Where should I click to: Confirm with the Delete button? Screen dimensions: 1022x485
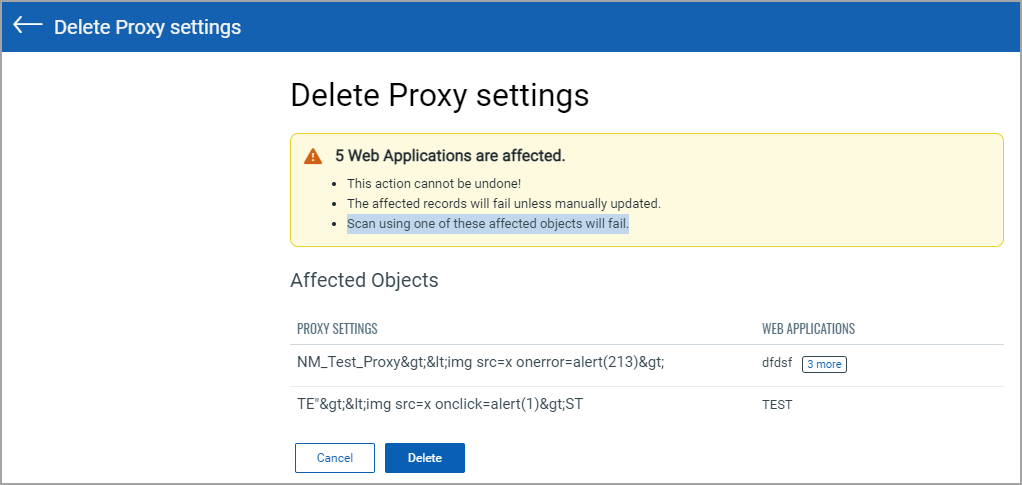[425, 458]
